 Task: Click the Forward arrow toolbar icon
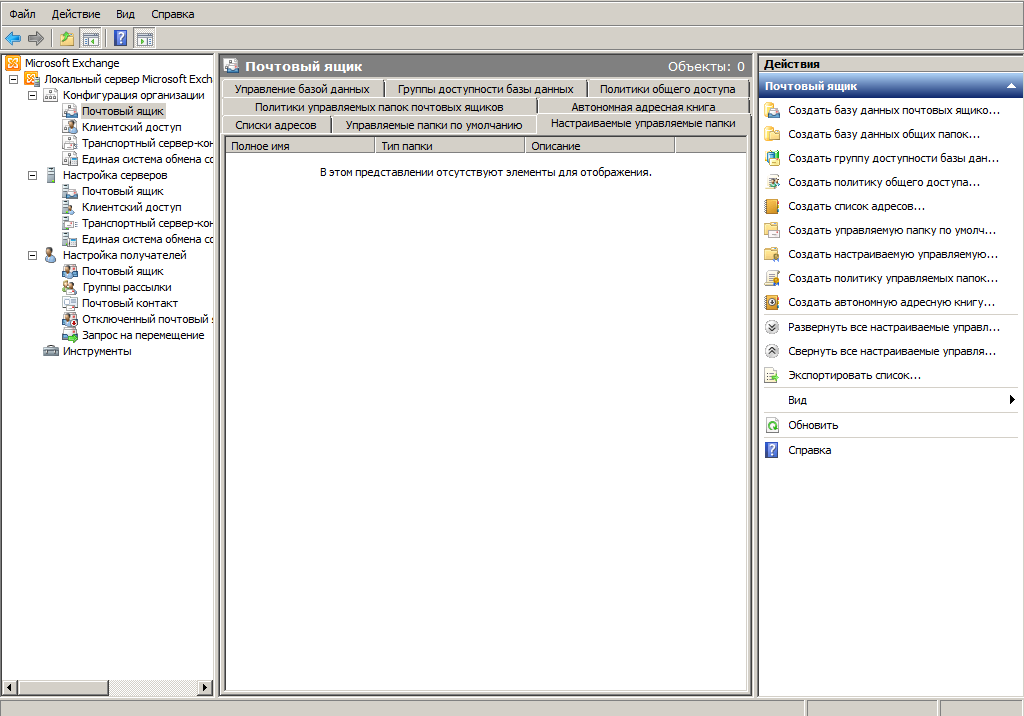[x=36, y=39]
